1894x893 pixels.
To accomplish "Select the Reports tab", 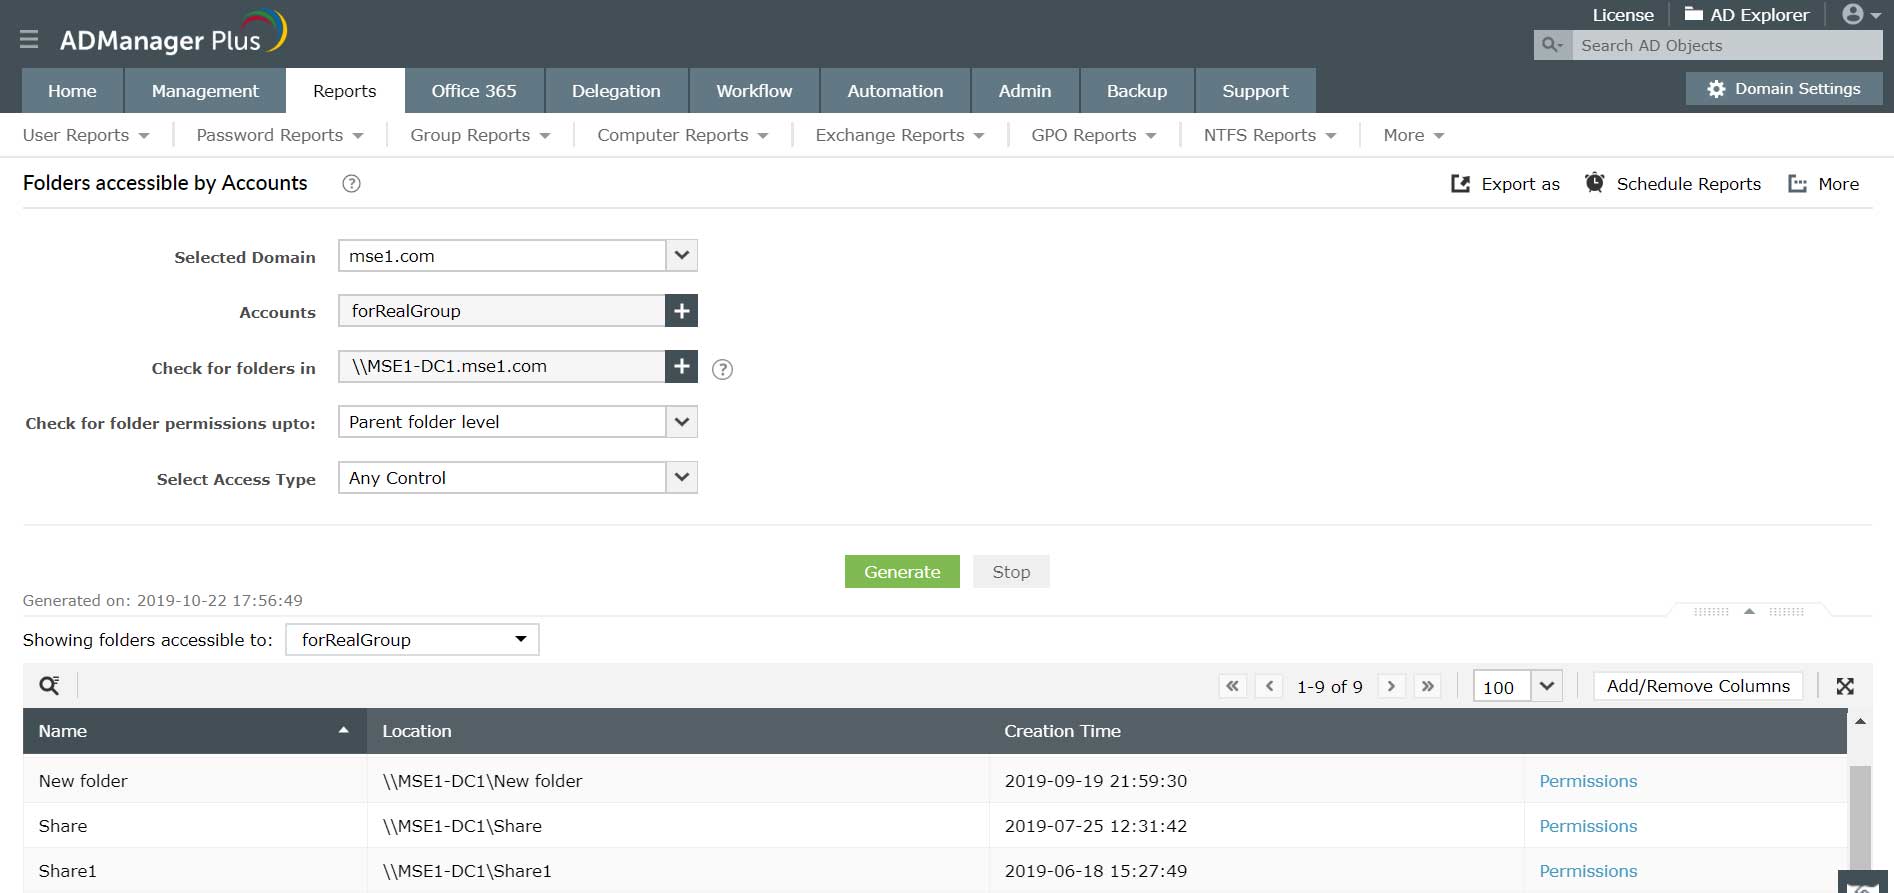I will click(345, 91).
